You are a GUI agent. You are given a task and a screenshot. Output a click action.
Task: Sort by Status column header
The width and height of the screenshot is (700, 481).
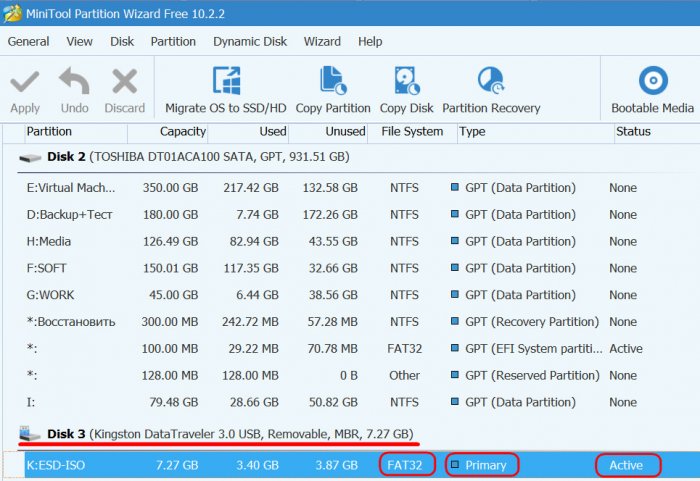657,132
